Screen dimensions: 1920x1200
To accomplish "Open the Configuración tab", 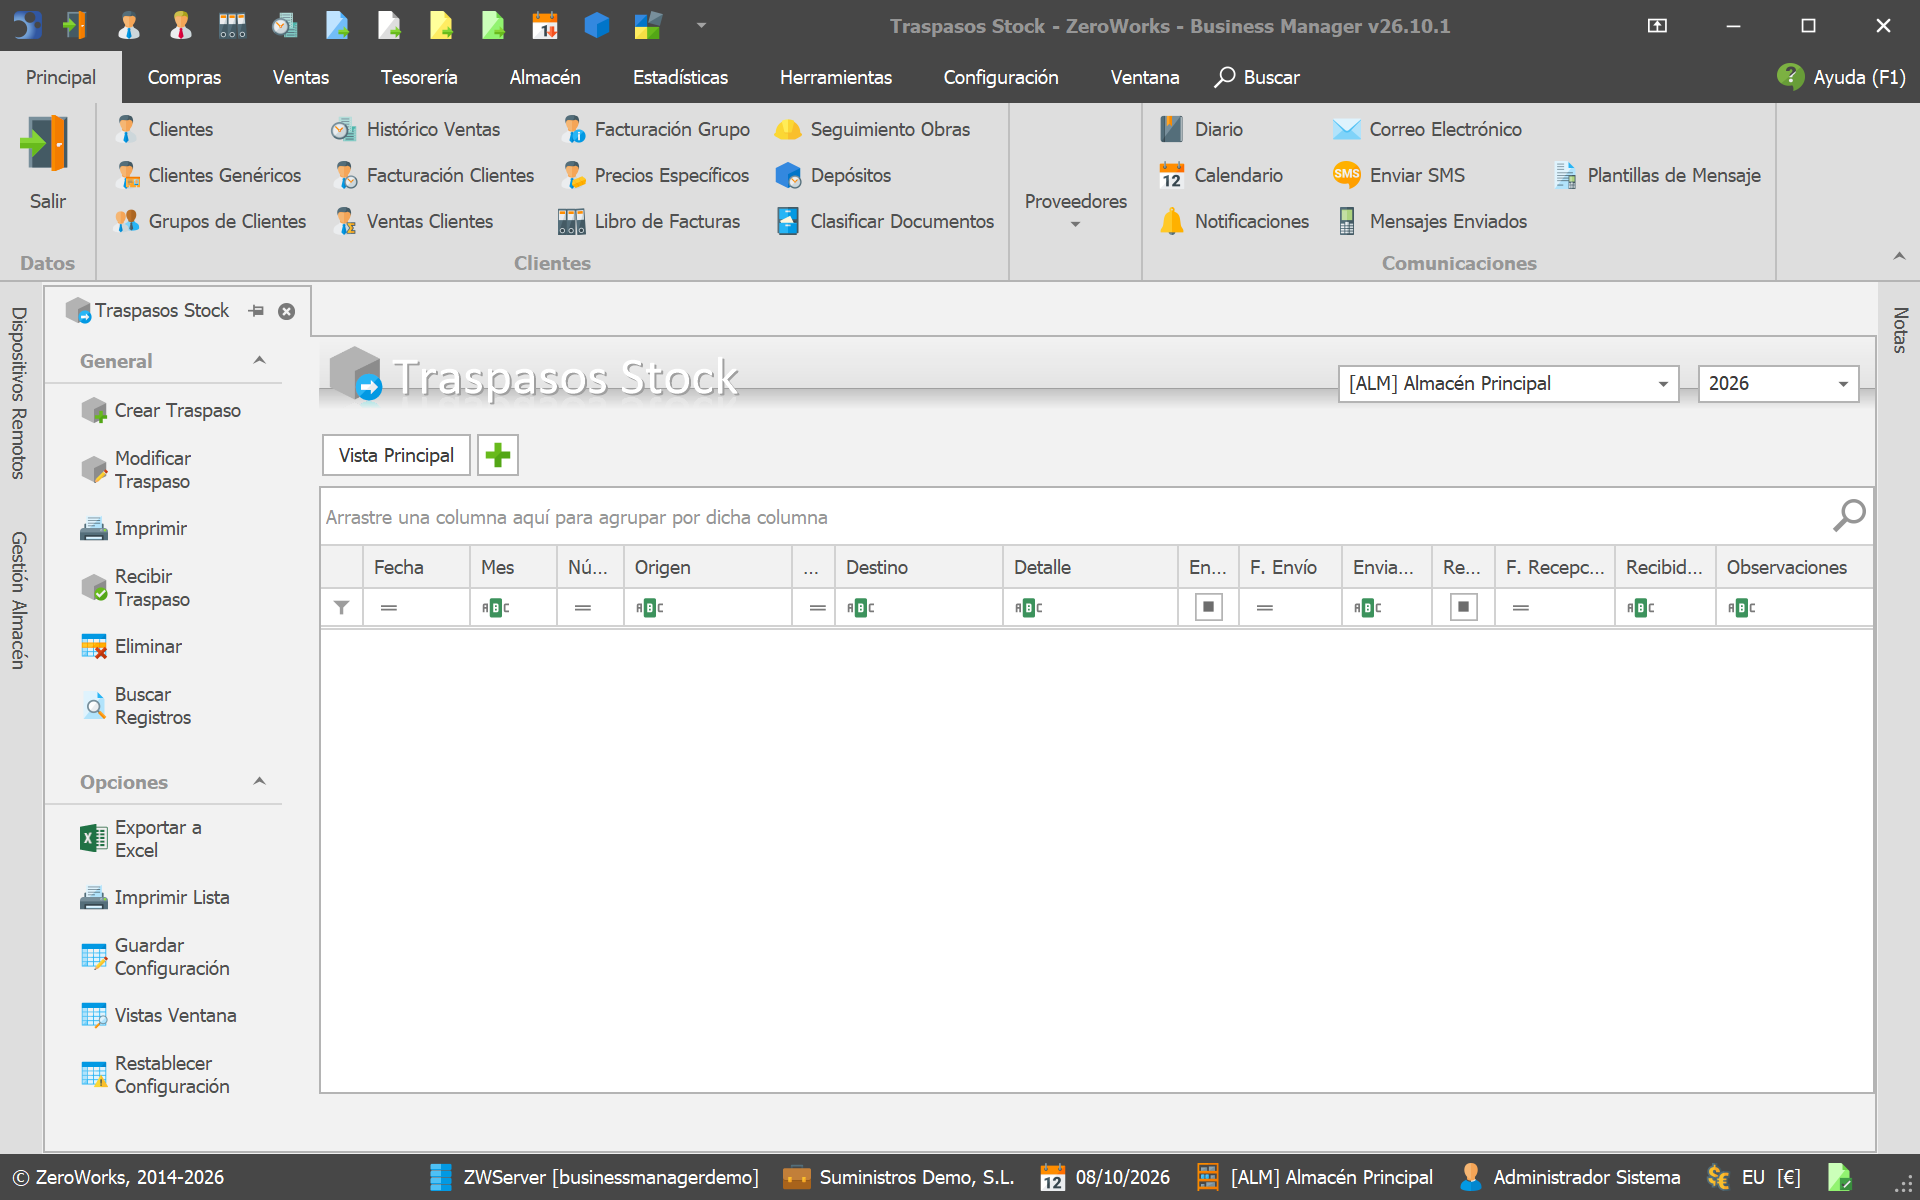I will pyautogui.click(x=1001, y=77).
